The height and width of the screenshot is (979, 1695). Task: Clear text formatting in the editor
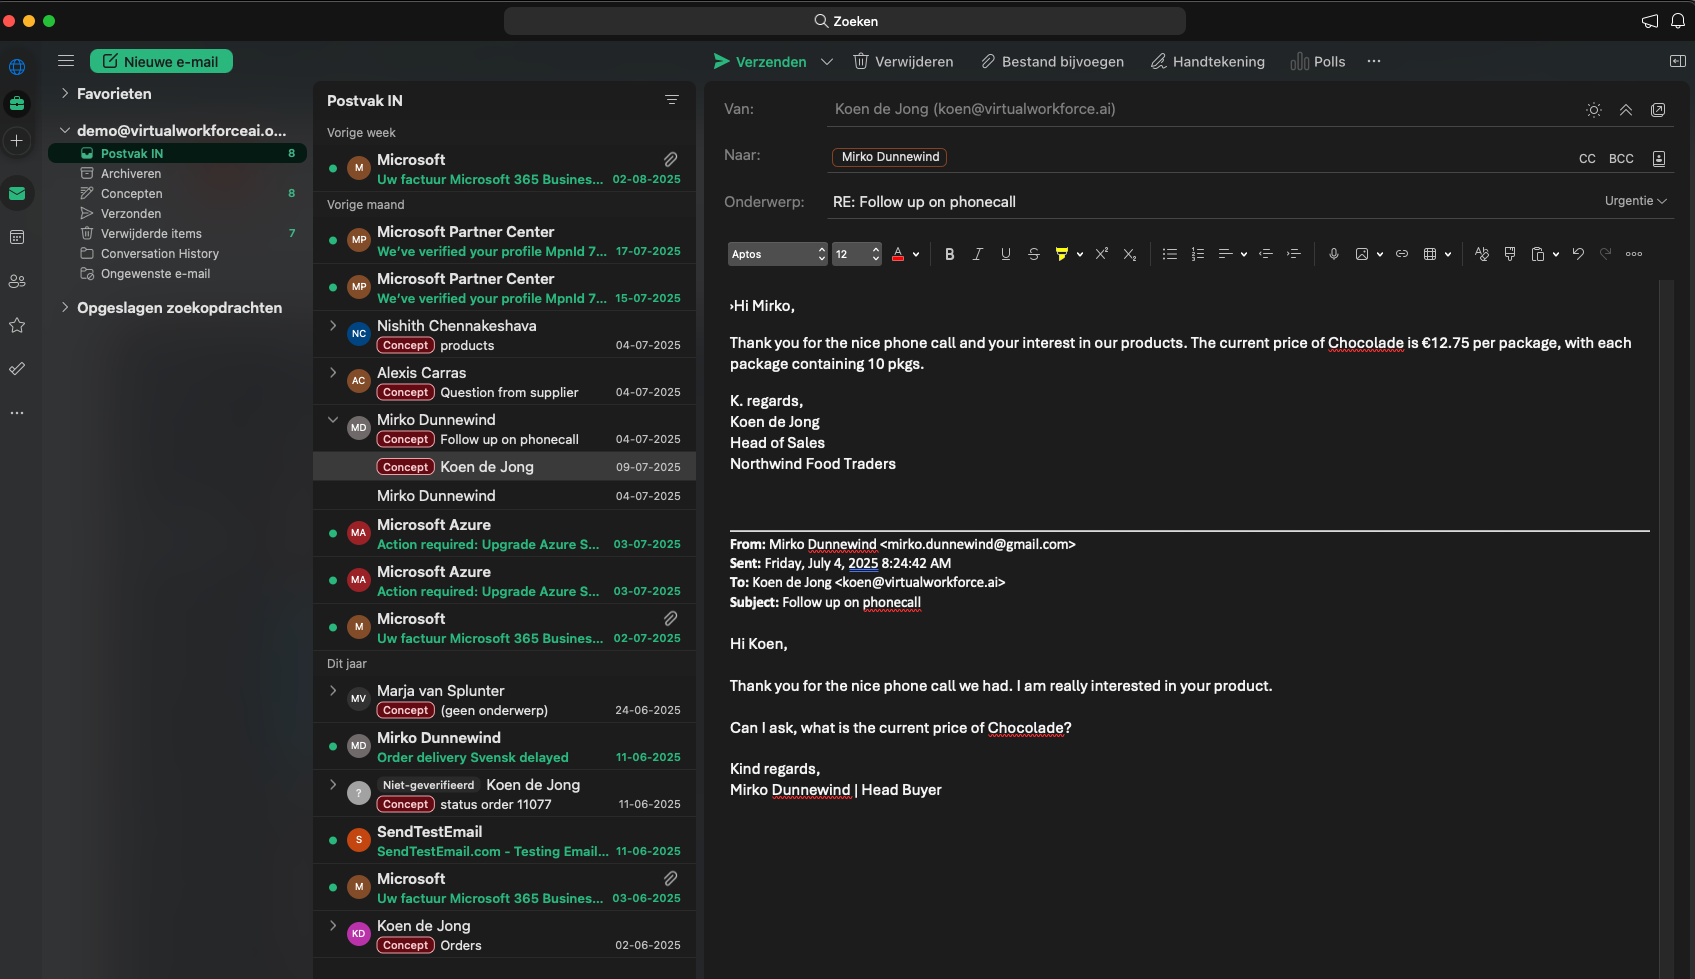1482,254
